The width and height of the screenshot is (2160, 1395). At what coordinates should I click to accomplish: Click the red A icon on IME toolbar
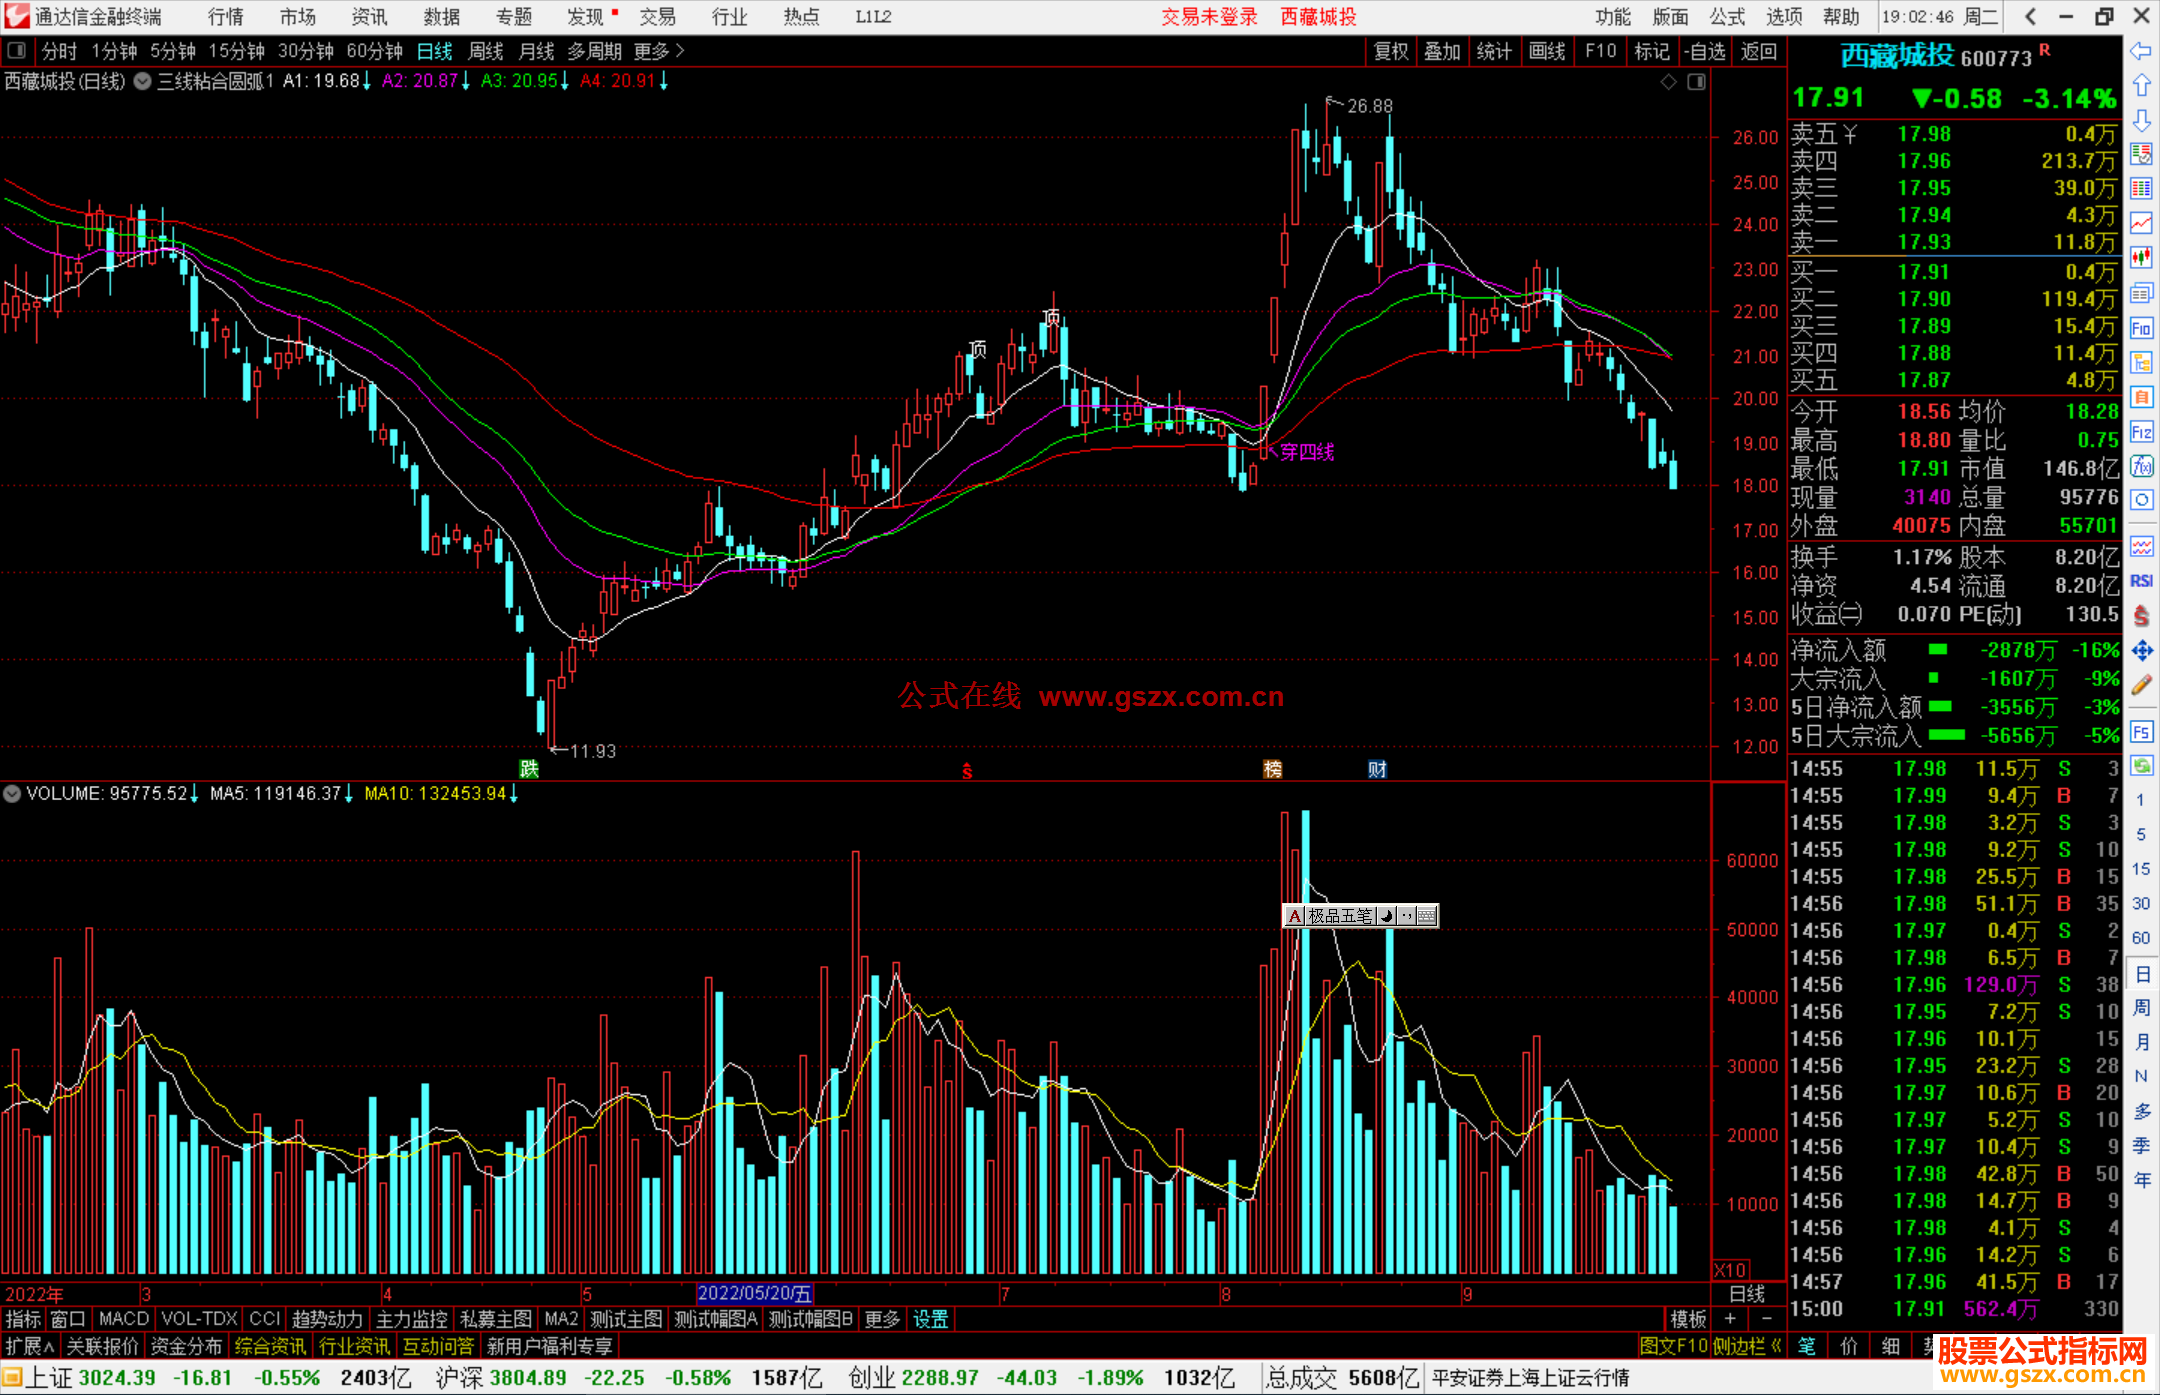(1294, 916)
